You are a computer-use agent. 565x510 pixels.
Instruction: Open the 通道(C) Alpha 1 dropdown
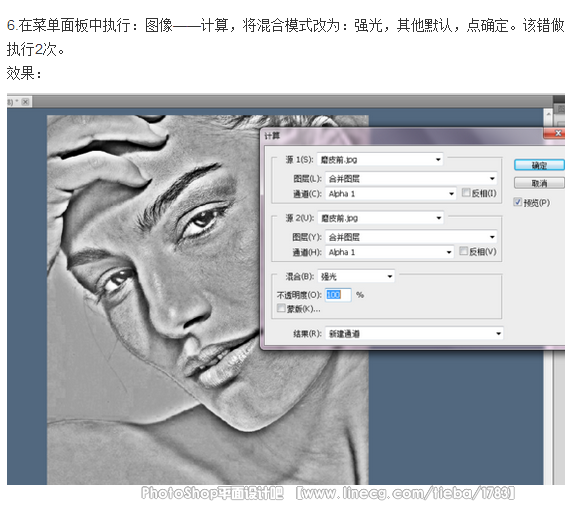click(391, 194)
